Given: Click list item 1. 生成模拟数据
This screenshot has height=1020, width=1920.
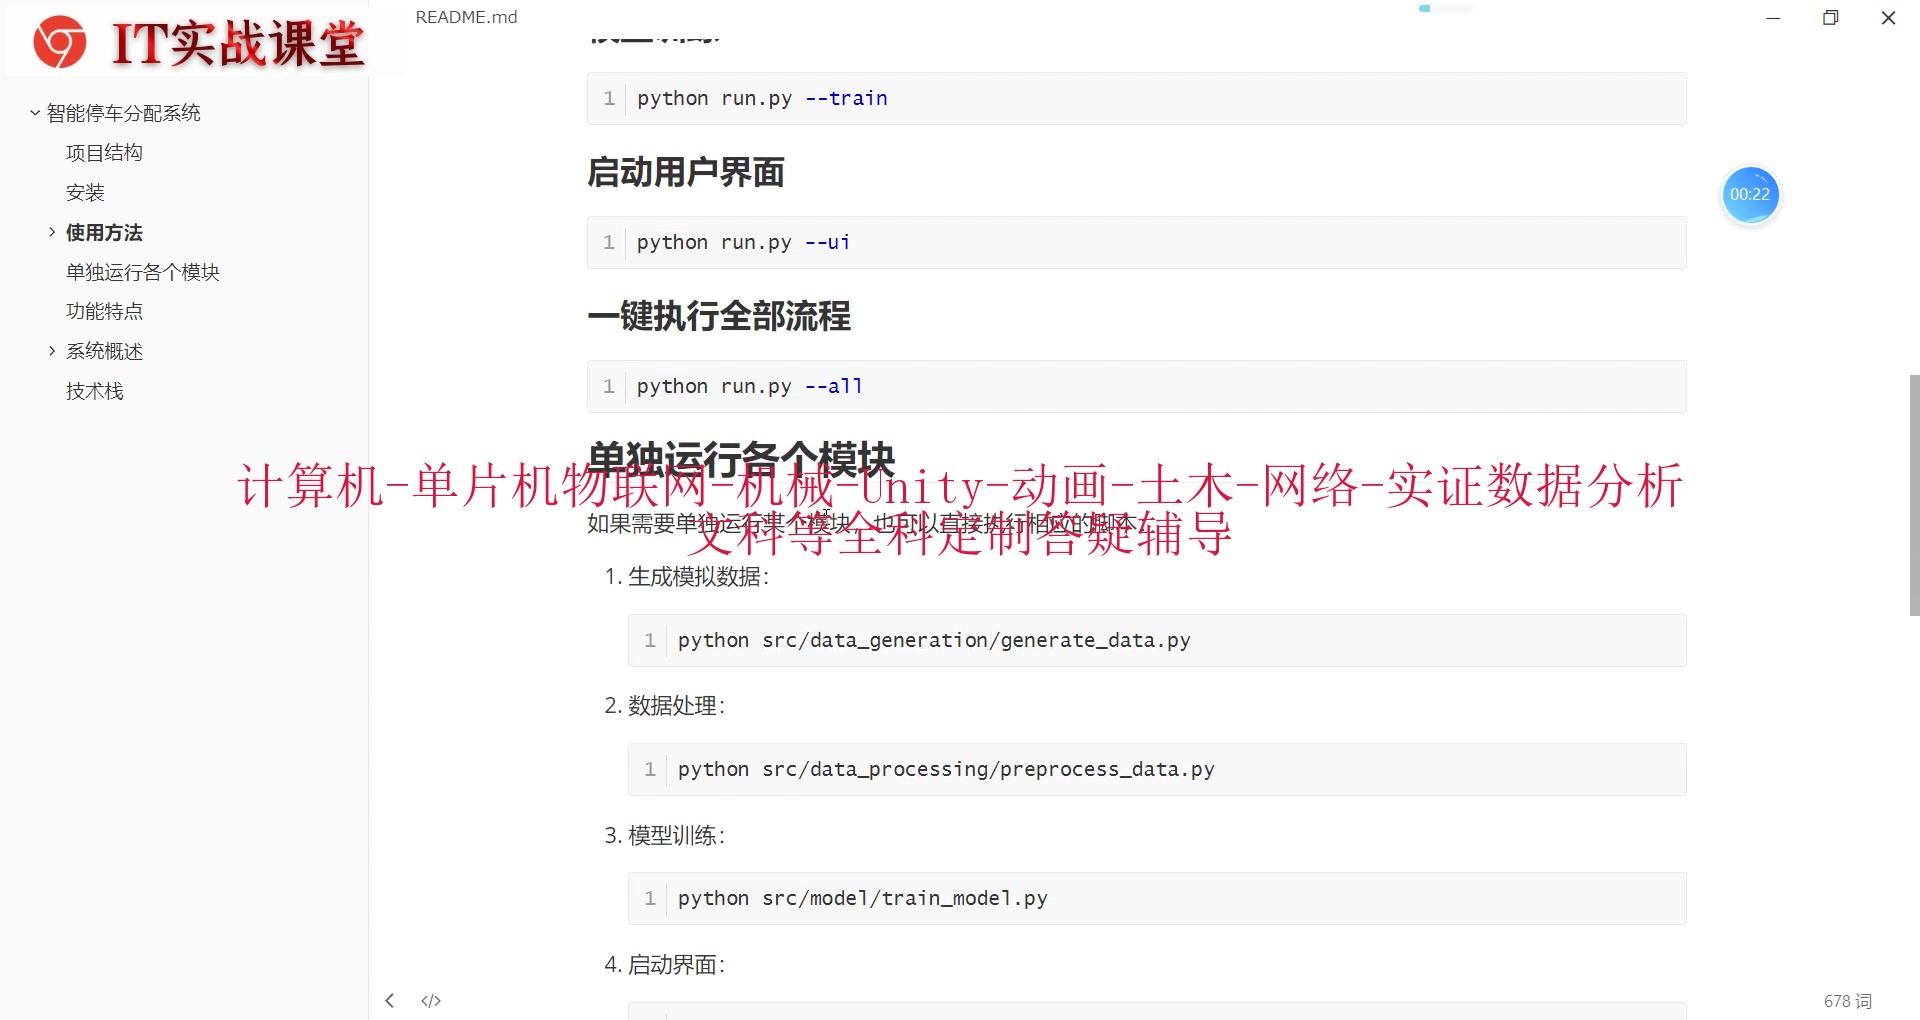Looking at the screenshot, I should tap(687, 577).
